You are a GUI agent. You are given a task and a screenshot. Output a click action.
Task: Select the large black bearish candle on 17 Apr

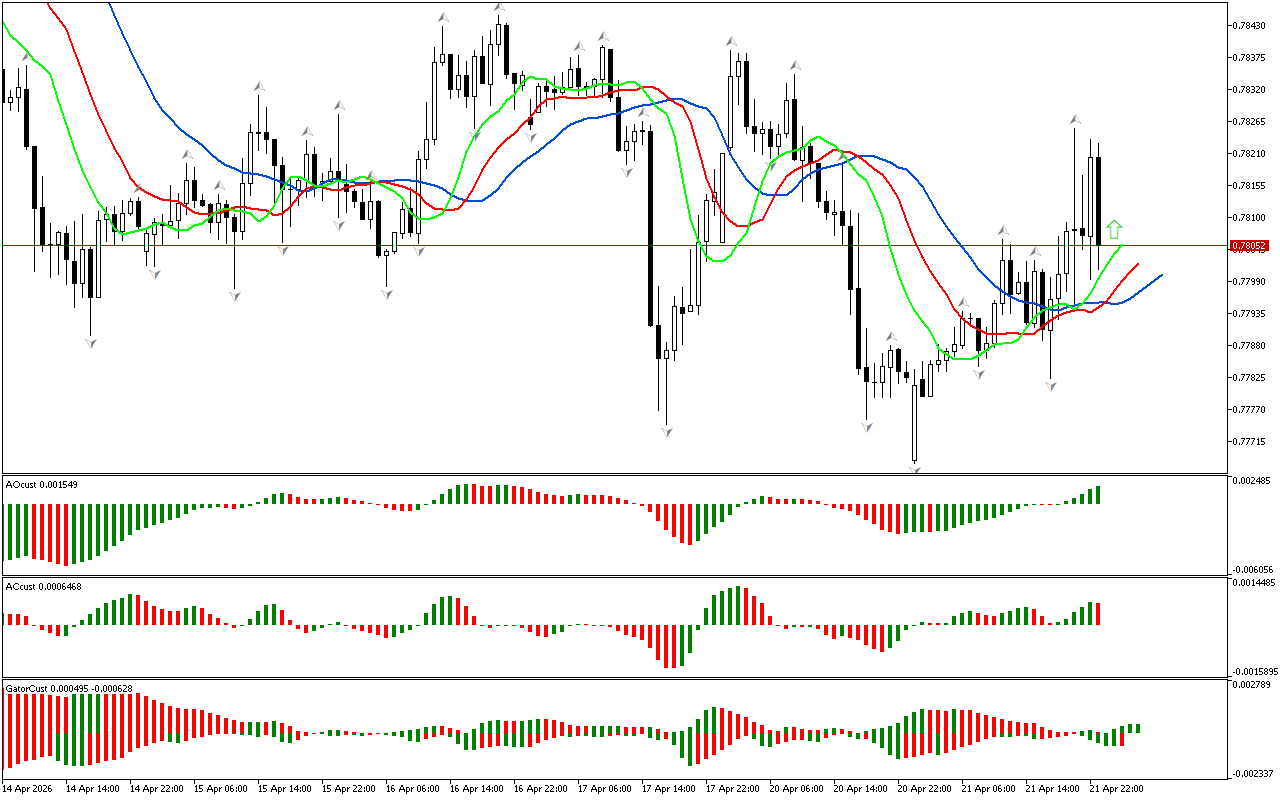pyautogui.click(x=650, y=228)
